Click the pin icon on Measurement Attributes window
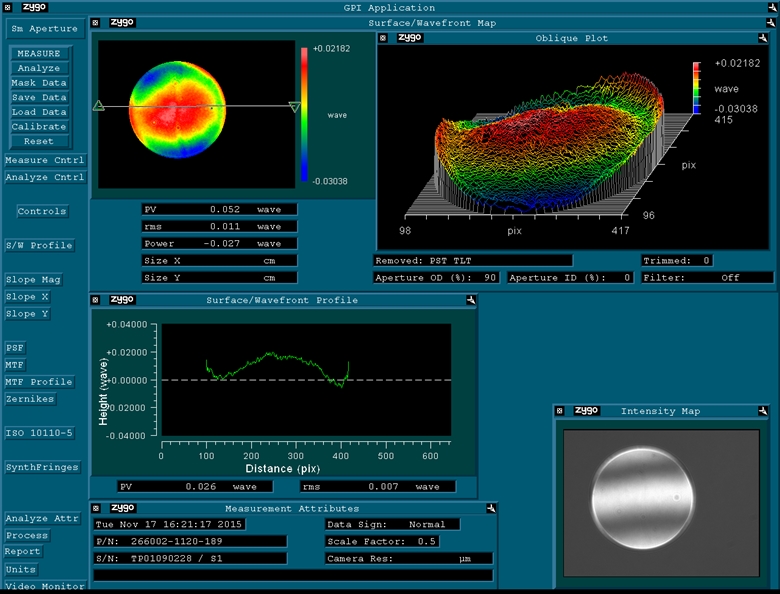Image resolution: width=780 pixels, height=594 pixels. click(491, 508)
